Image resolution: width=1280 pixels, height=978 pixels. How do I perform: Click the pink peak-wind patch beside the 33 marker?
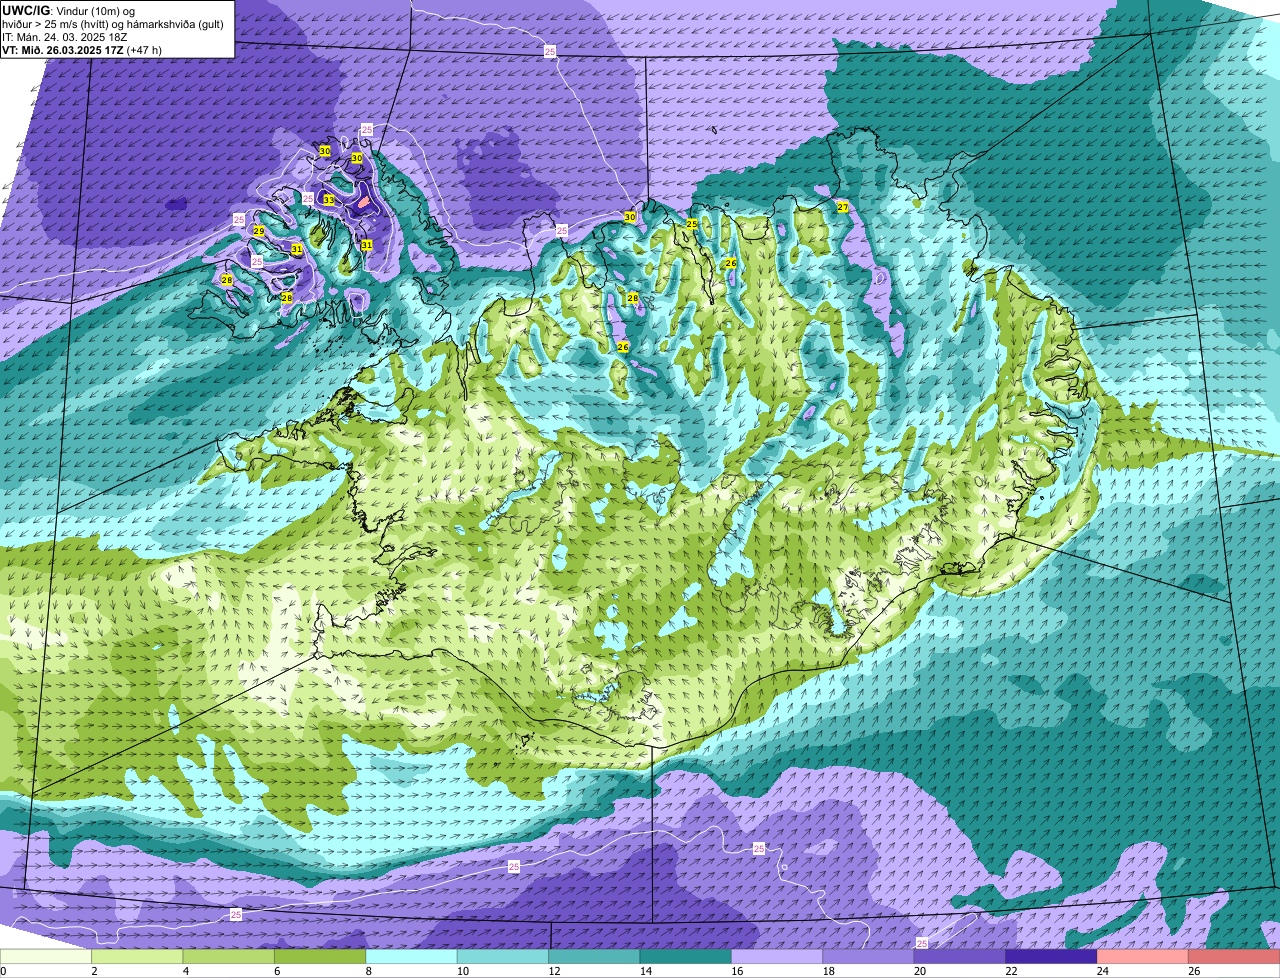364,202
